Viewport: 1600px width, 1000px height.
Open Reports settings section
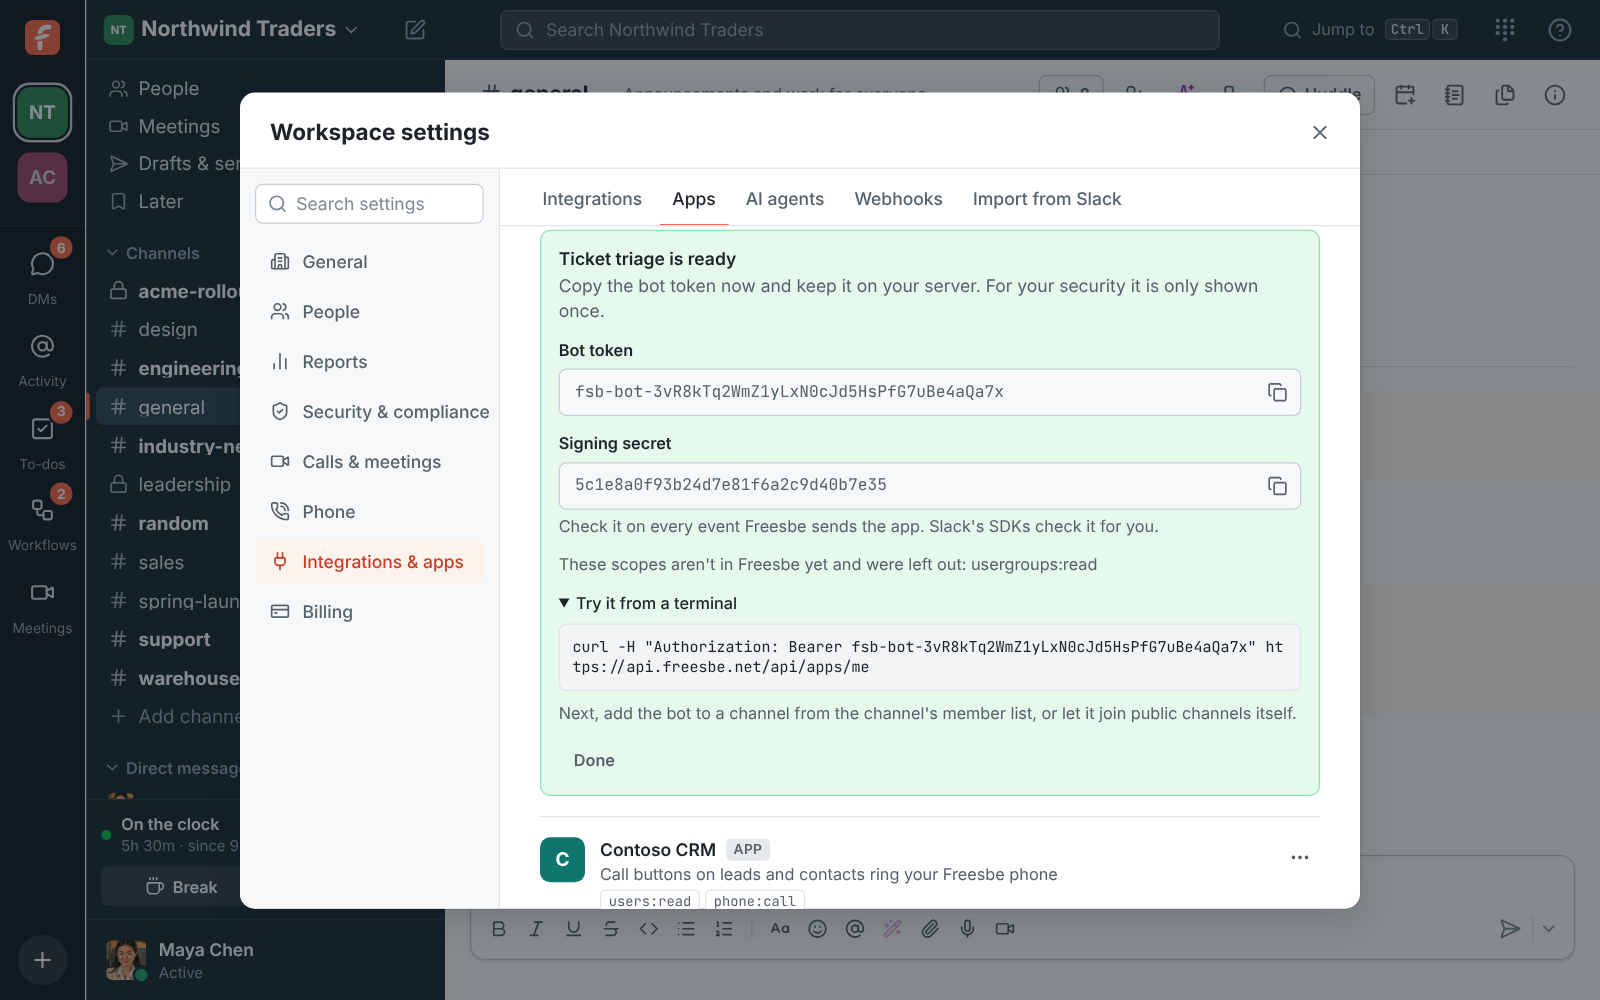pos(370,362)
